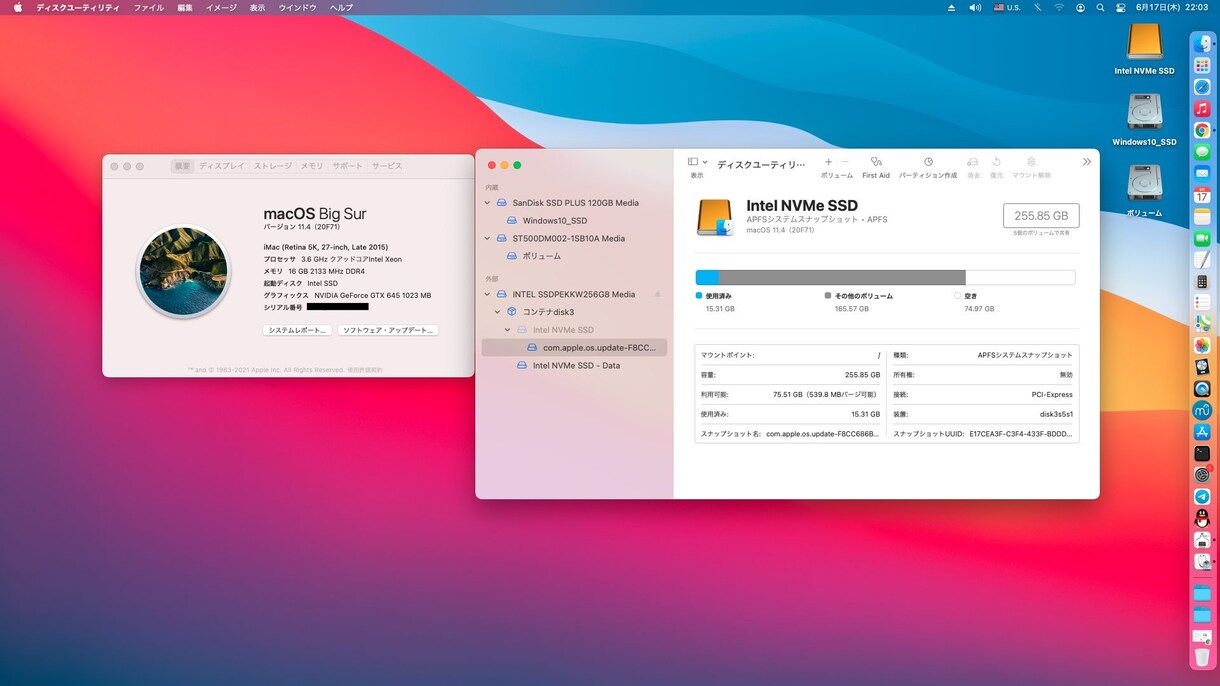Click the Restore toolbar icon
Image resolution: width=1220 pixels, height=686 pixels.
click(996, 162)
